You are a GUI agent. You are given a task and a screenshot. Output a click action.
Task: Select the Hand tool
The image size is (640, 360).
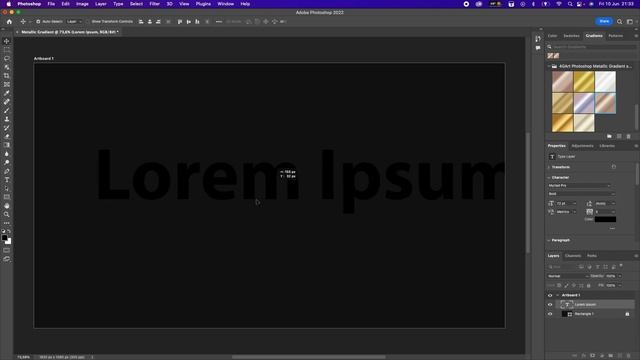pyautogui.click(x=7, y=206)
